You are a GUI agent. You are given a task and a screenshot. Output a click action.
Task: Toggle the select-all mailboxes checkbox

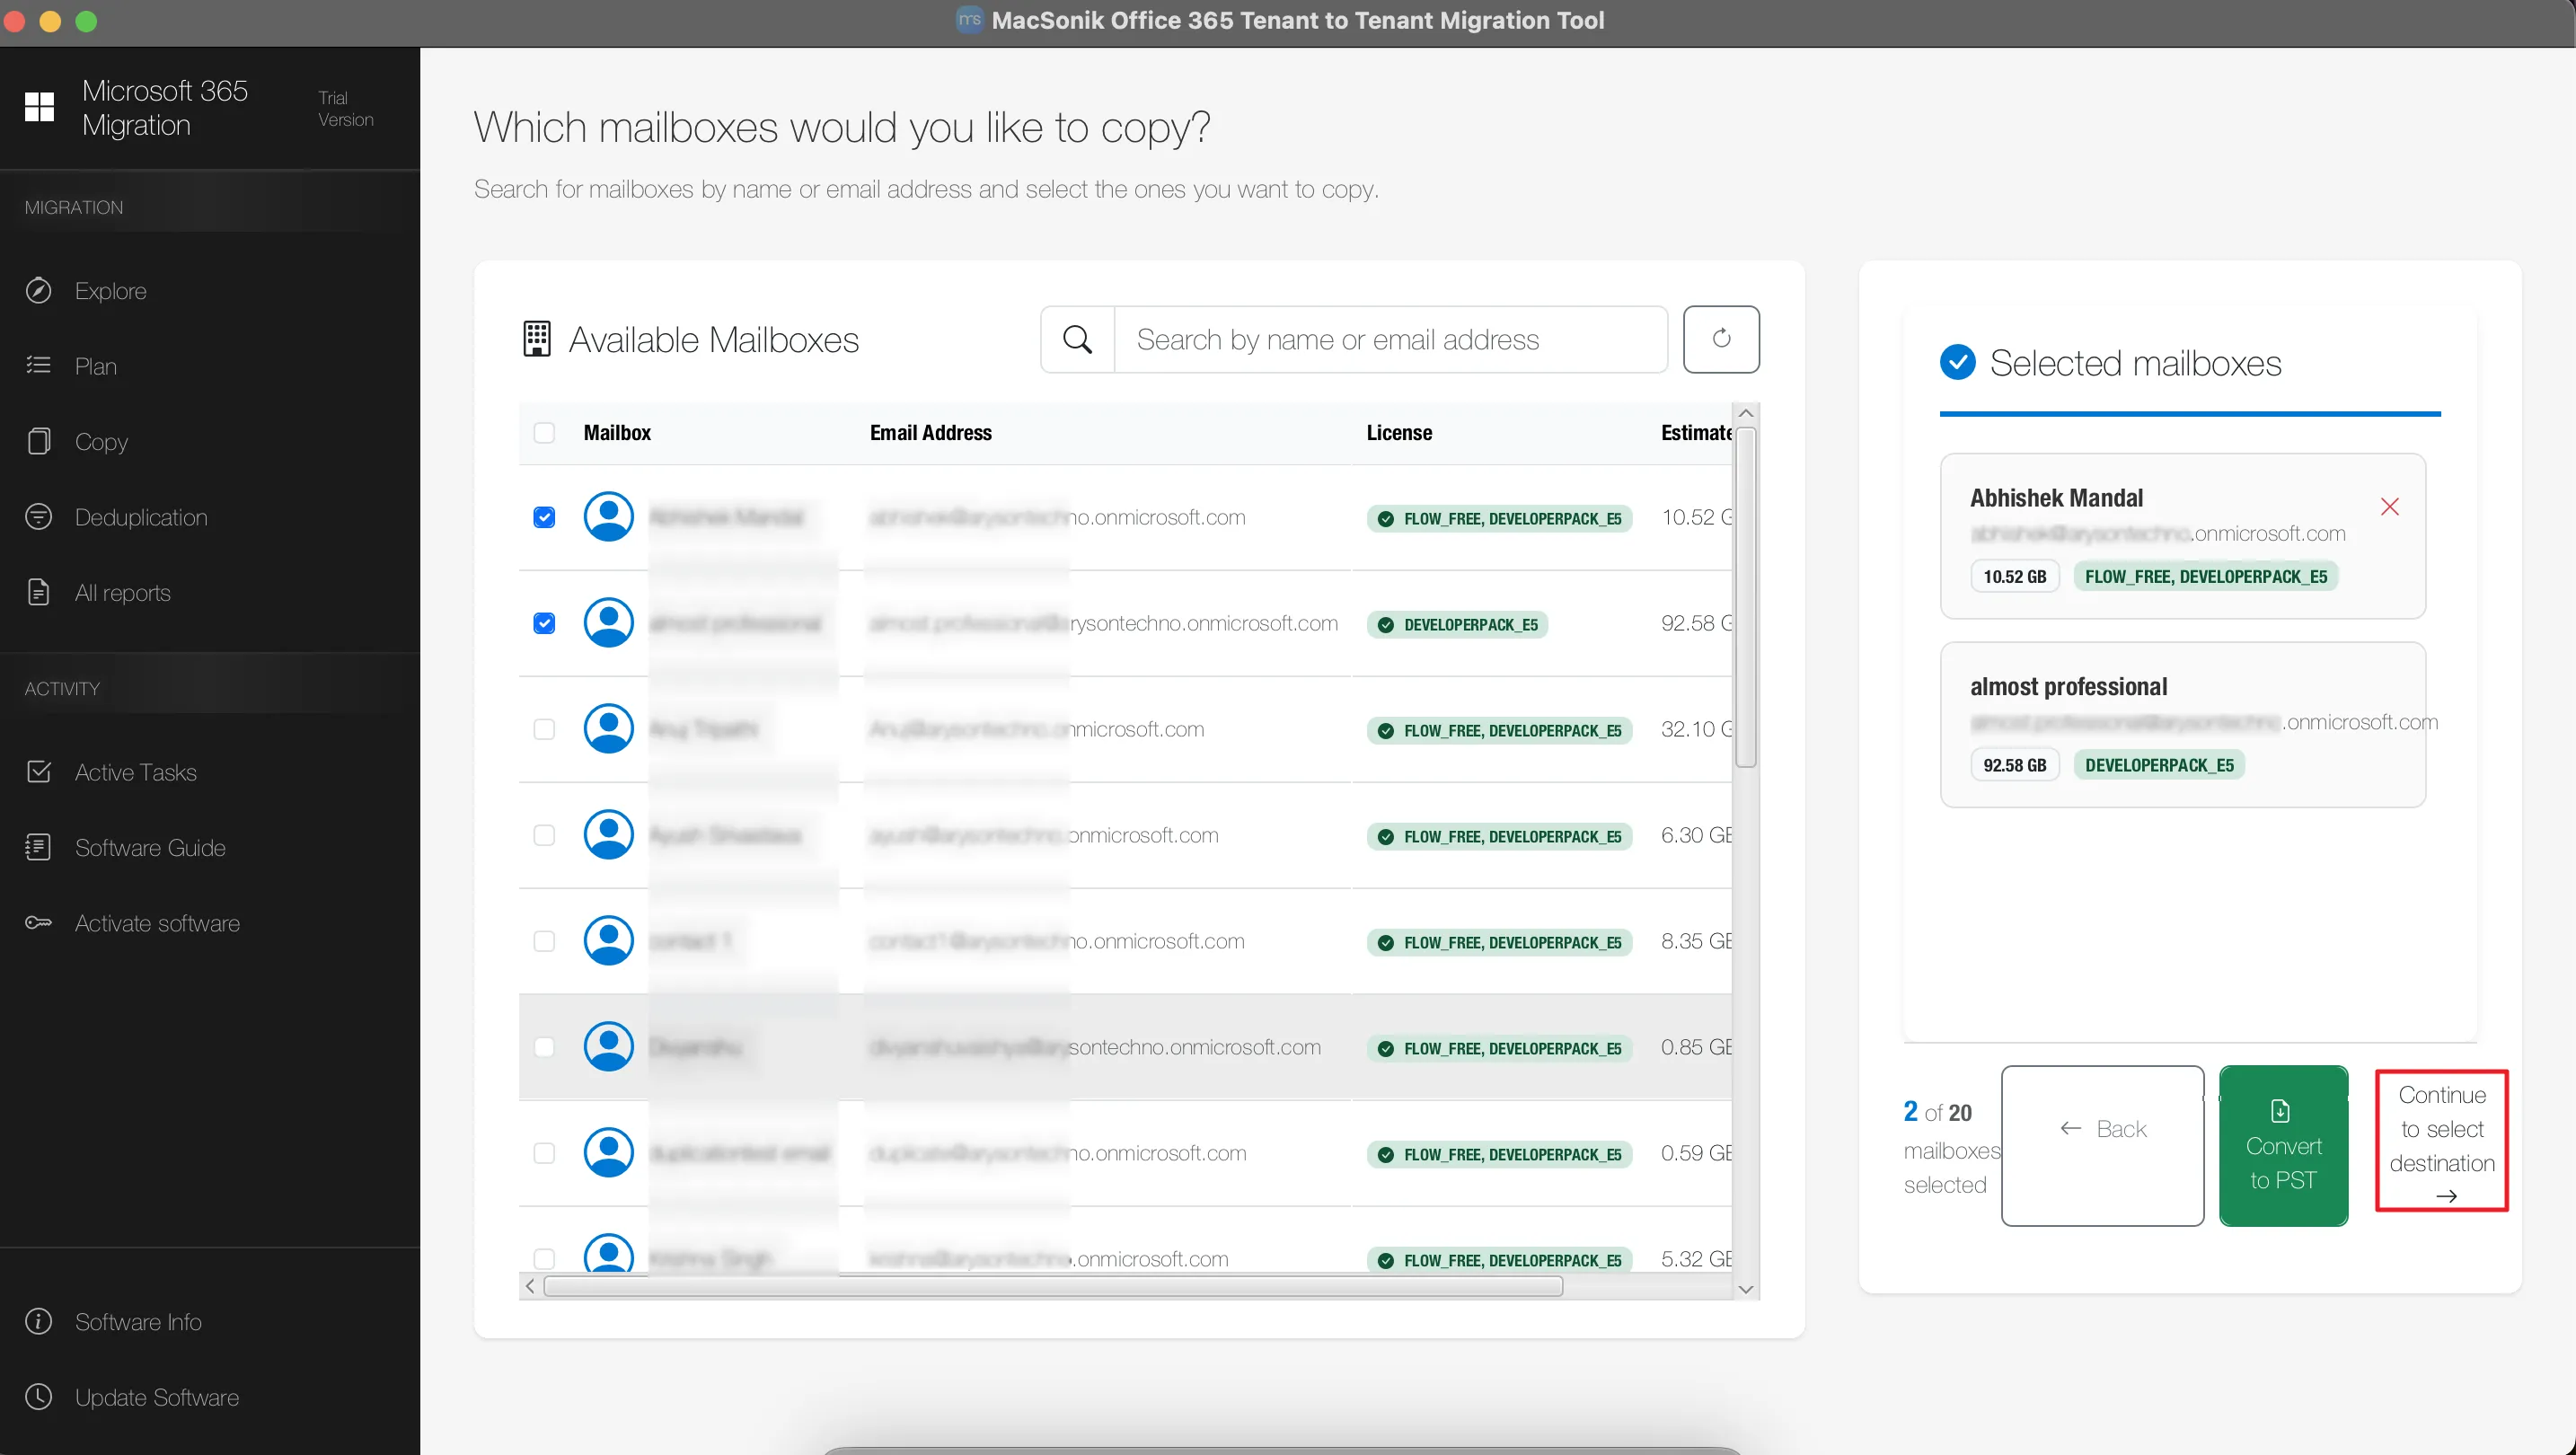[544, 433]
